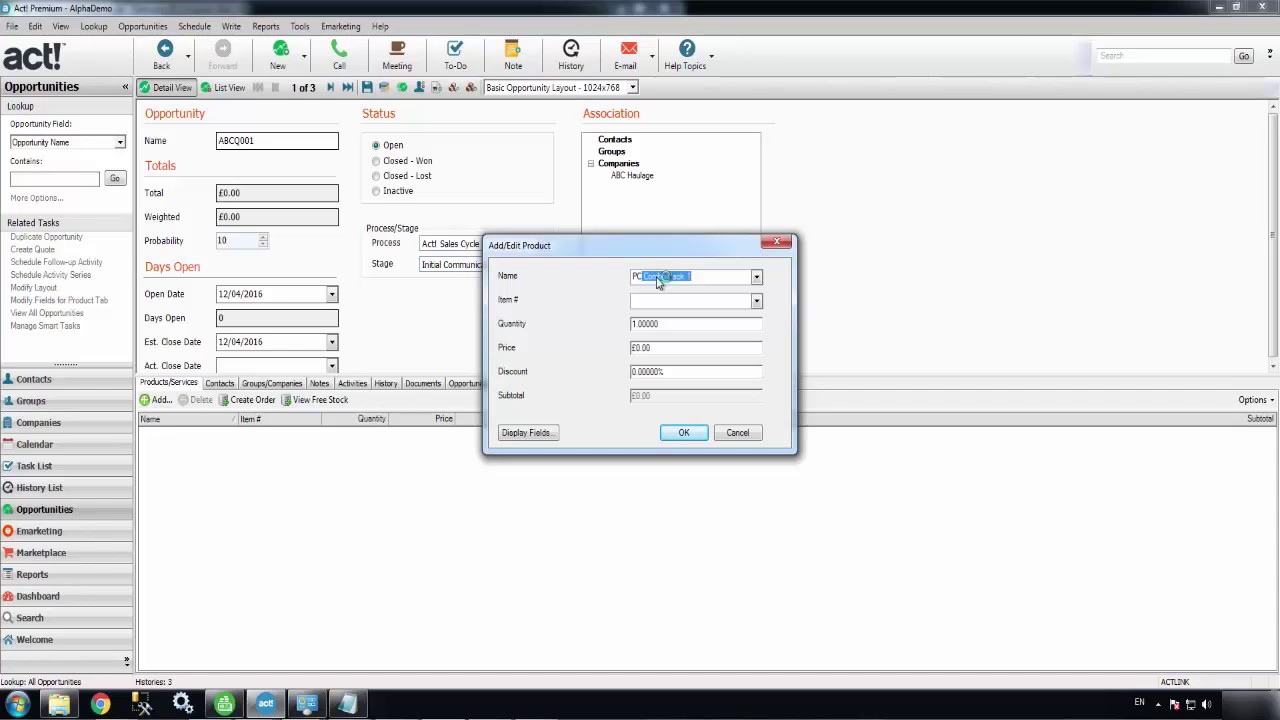Open the Reports menu

pyautogui.click(x=266, y=27)
